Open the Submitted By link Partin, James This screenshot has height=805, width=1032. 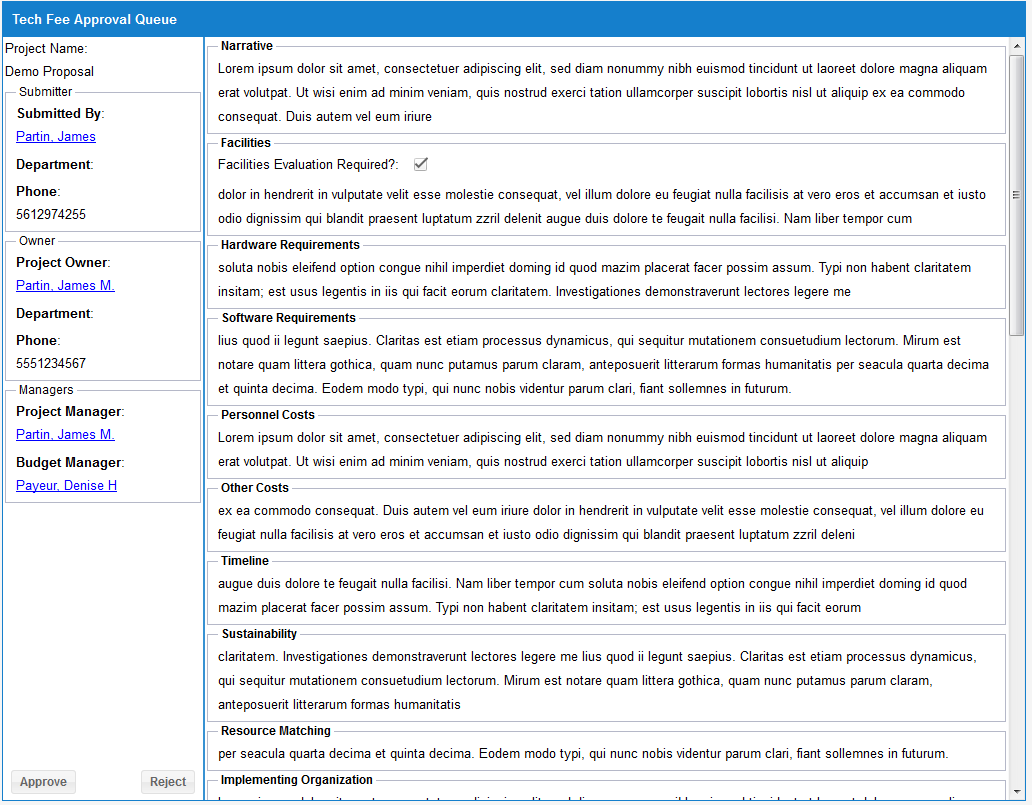[x=56, y=137]
